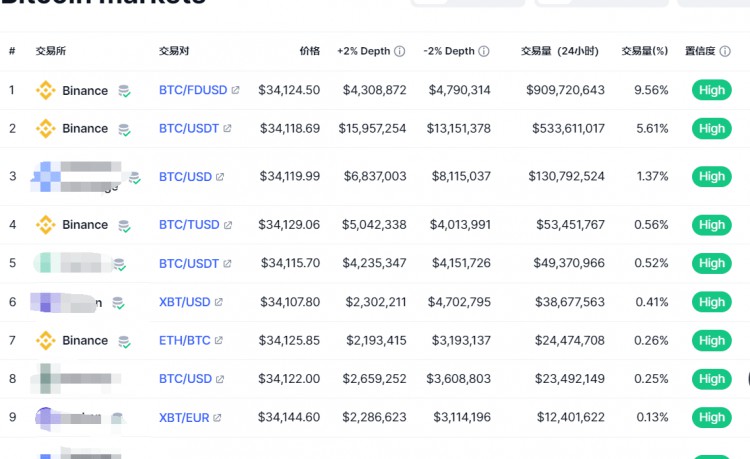This screenshot has width=750, height=459.
Task: Click the High badge in row 9
Action: tap(712, 418)
